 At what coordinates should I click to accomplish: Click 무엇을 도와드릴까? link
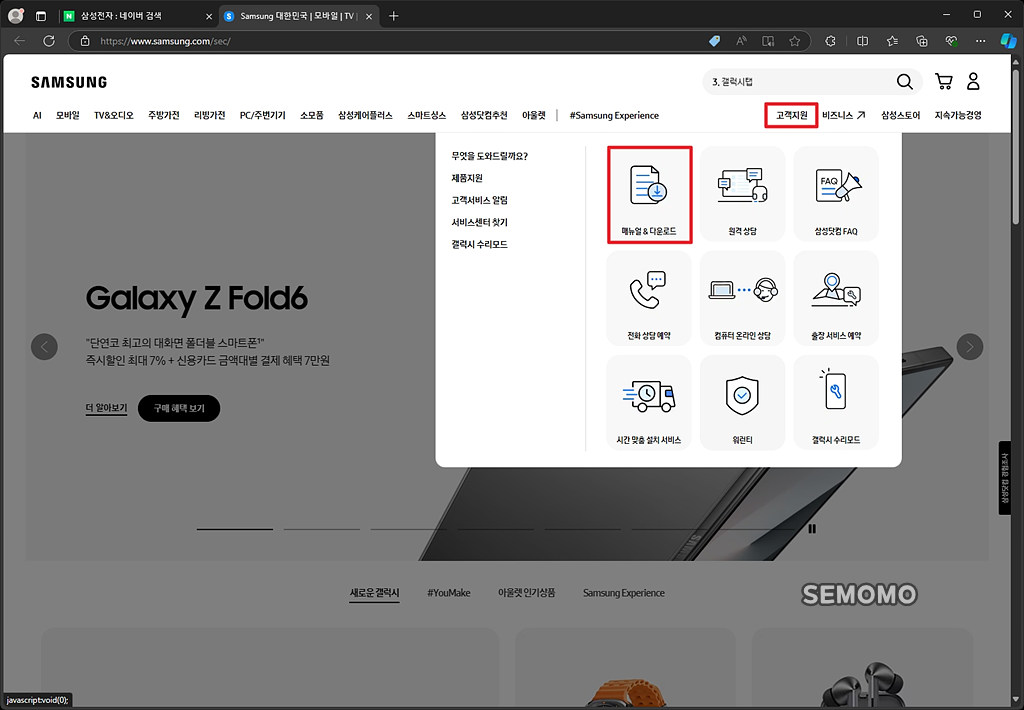(490, 155)
